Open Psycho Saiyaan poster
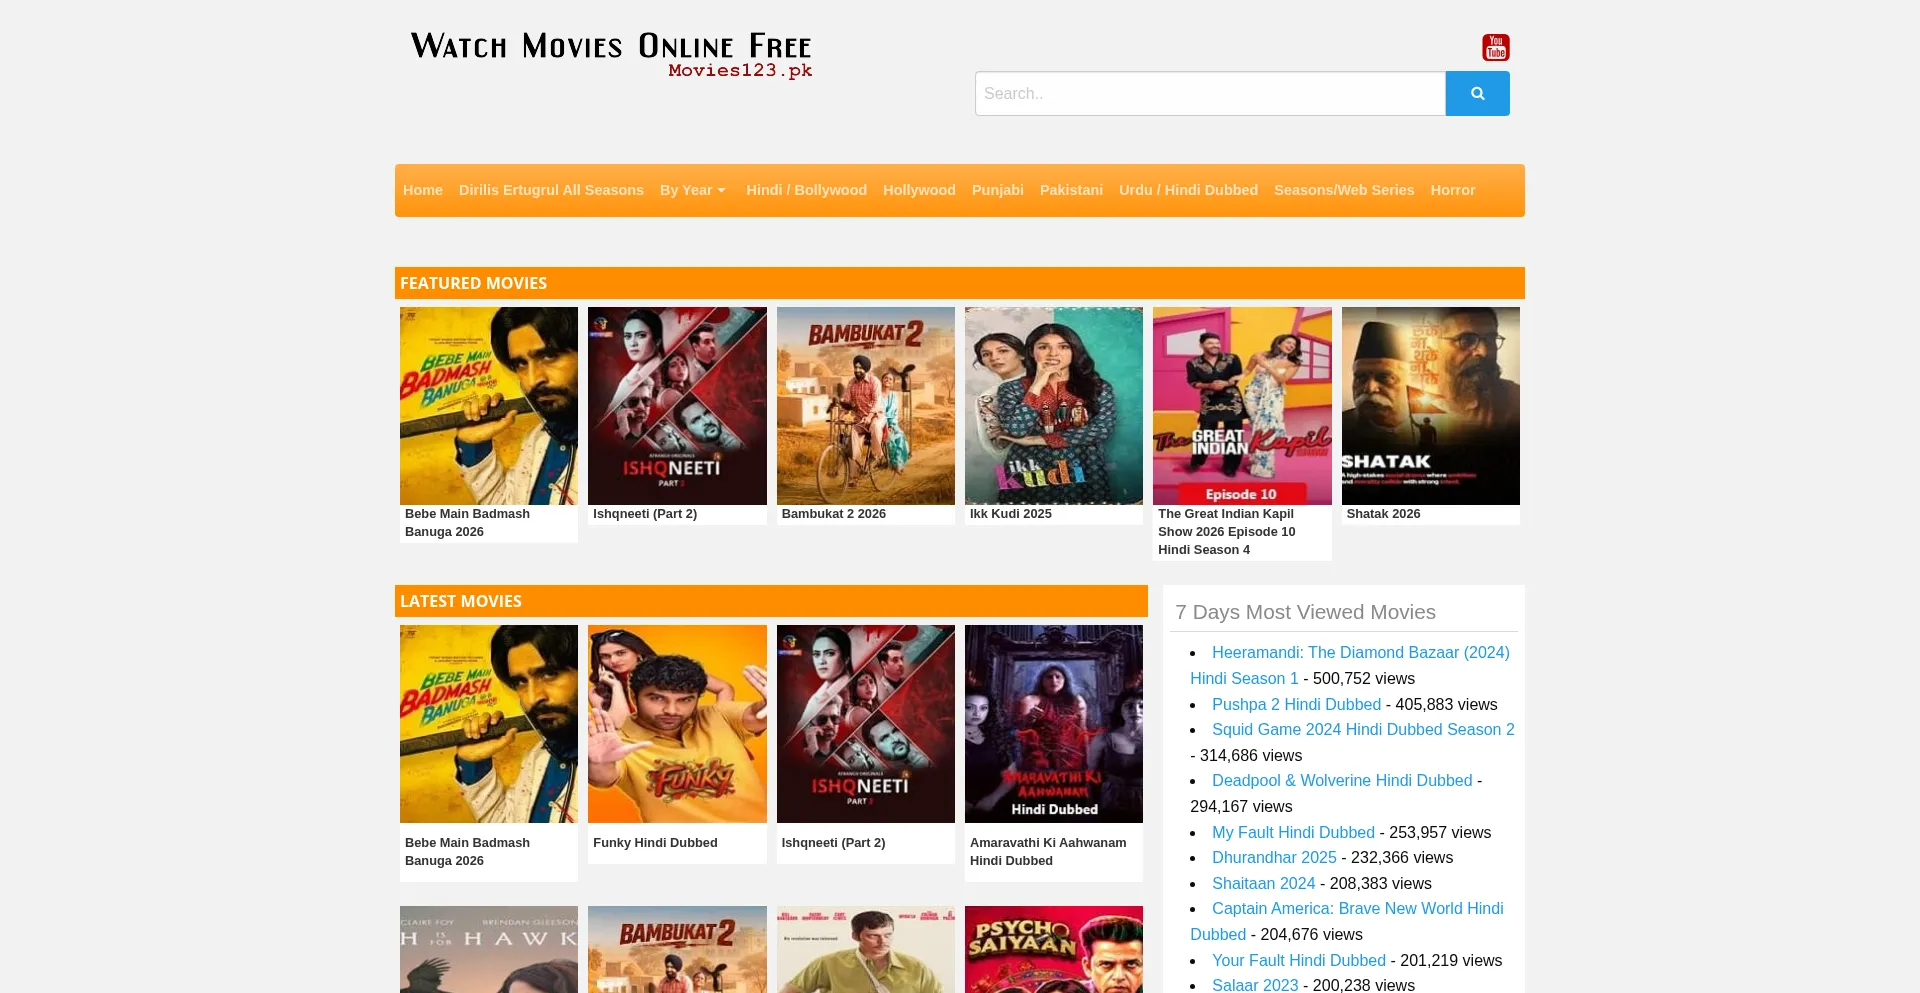This screenshot has width=1920, height=993. [1054, 949]
